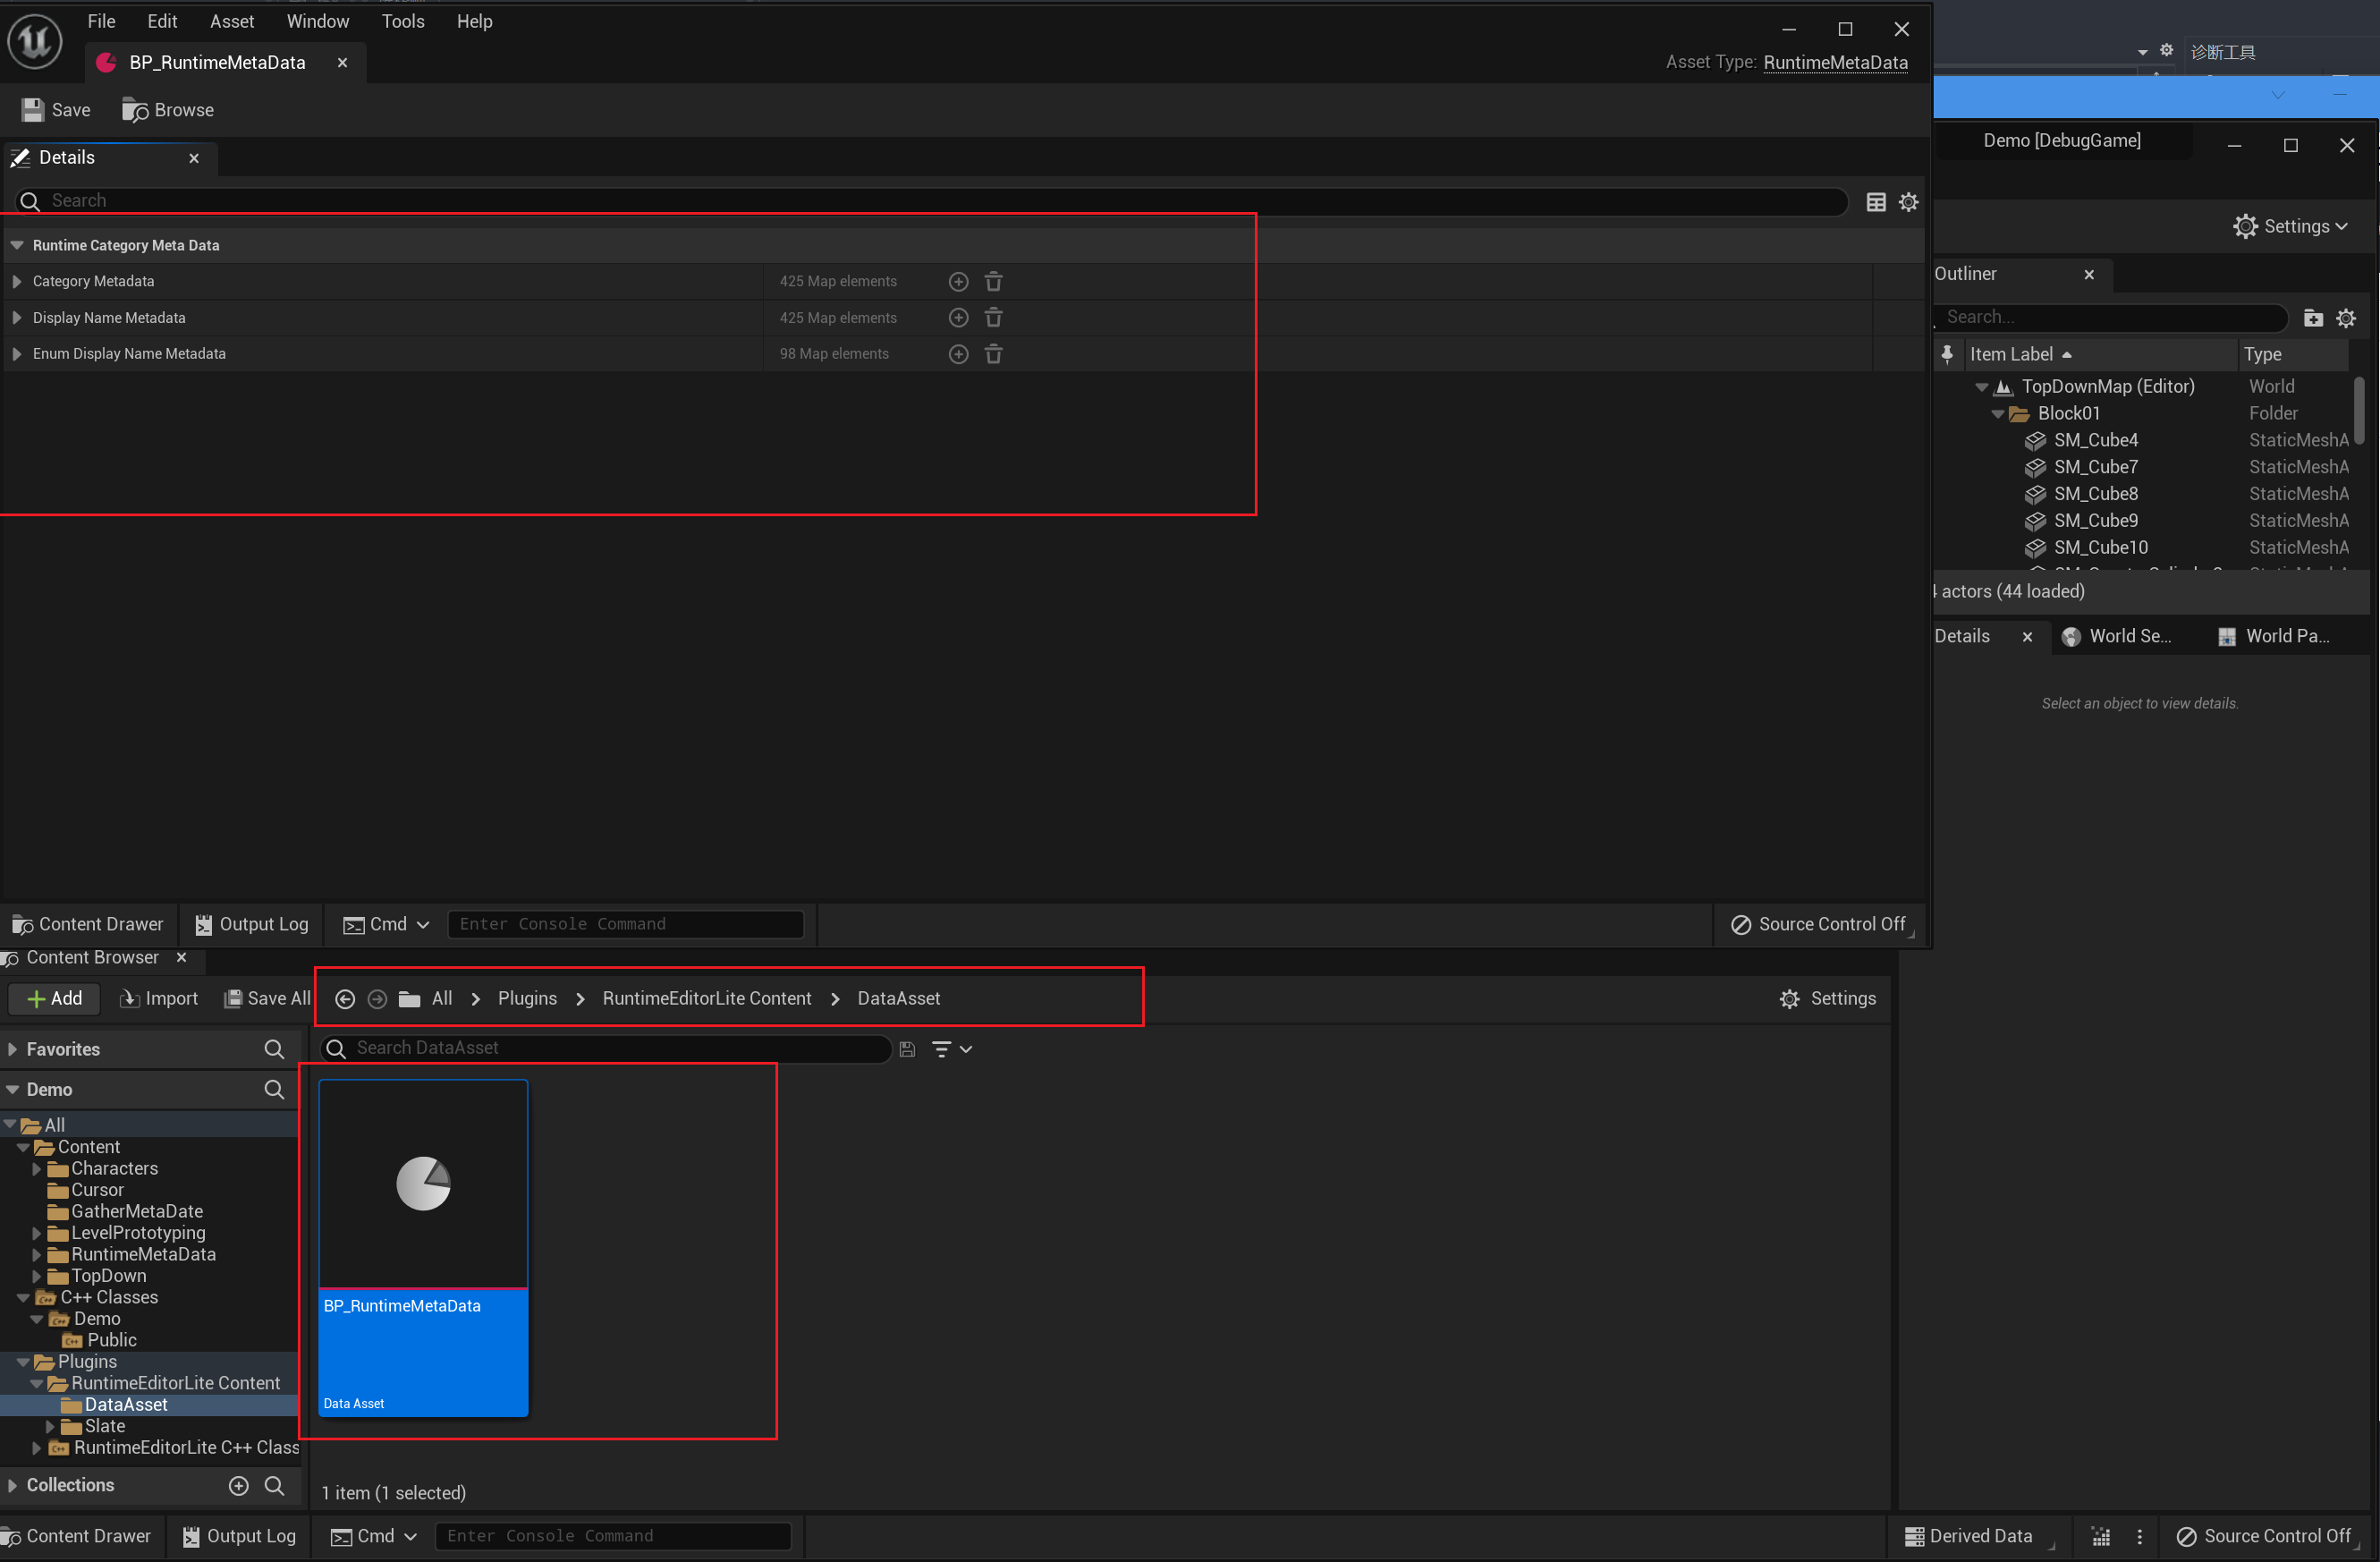Open the Outliner settings gear
The height and width of the screenshot is (1562, 2380).
pos(2346,317)
